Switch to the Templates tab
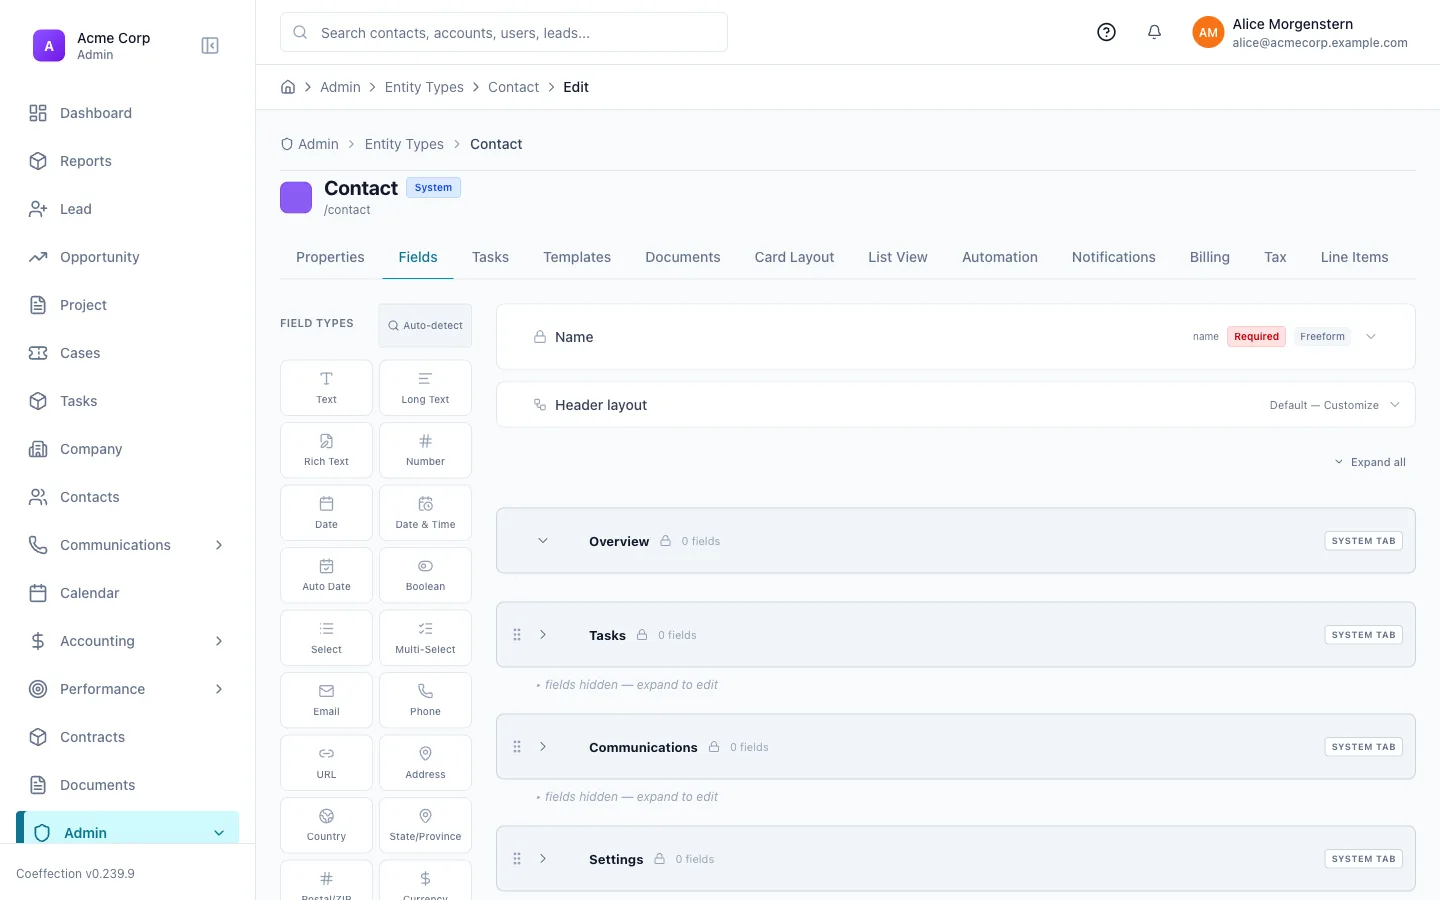Viewport: 1440px width, 900px height. (x=577, y=257)
